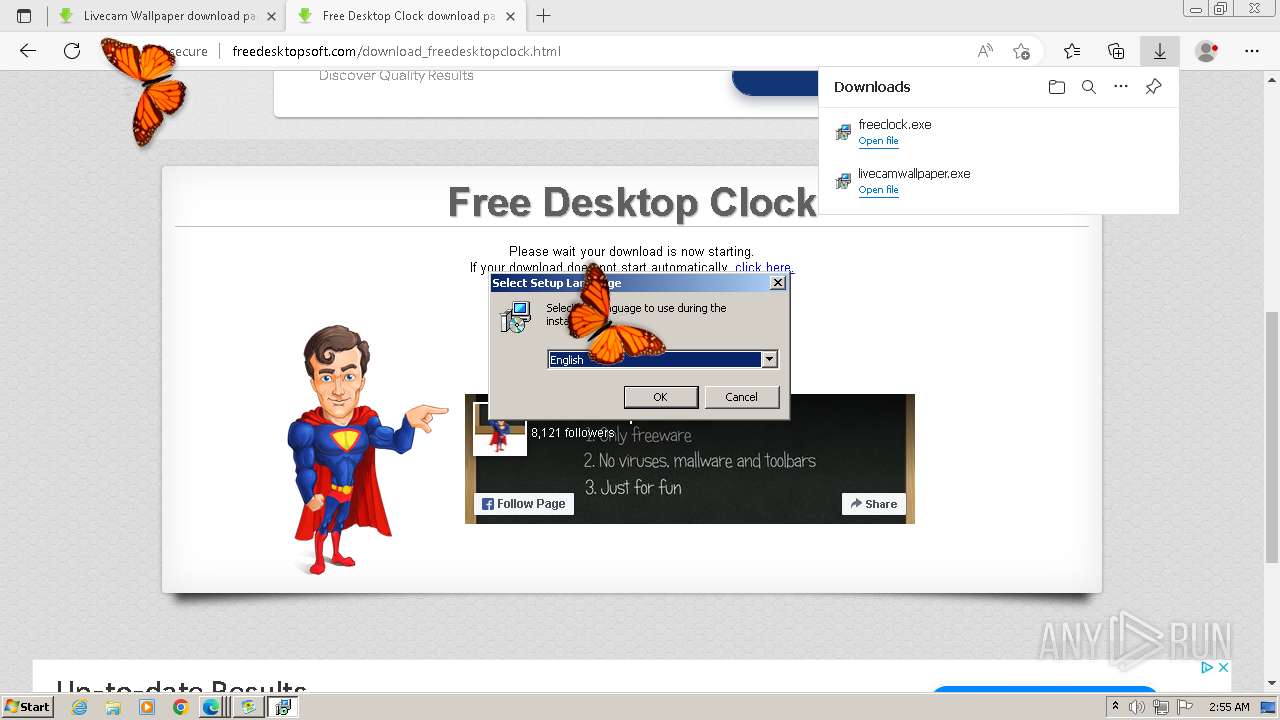Image resolution: width=1280 pixels, height=720 pixels.
Task: Switch to Livecam Wallpaper download tab
Action: (165, 16)
